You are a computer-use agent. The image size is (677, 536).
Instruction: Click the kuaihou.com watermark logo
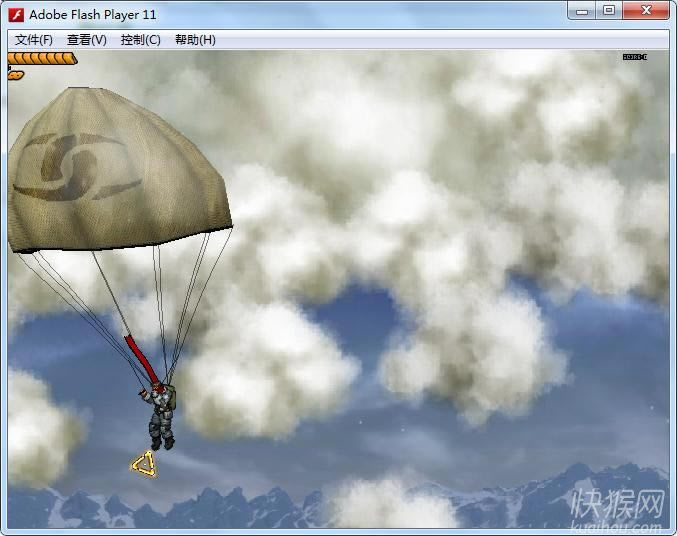point(616,512)
